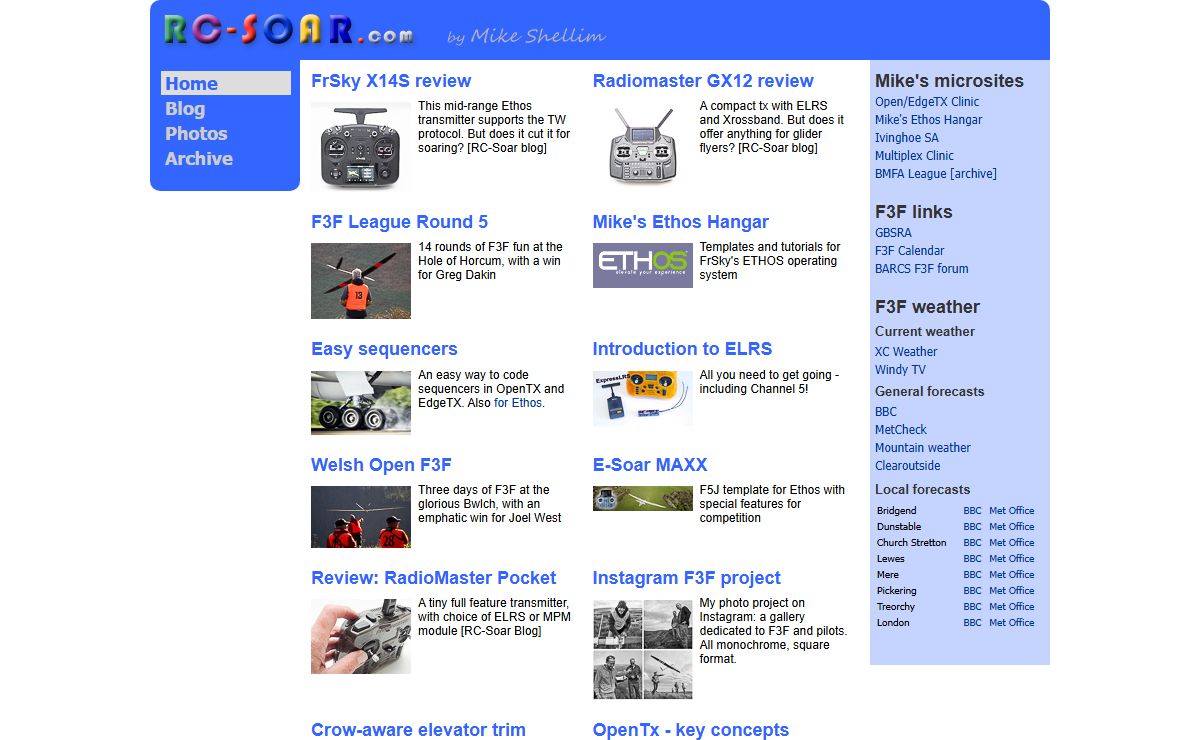Image resolution: width=1200 pixels, height=740 pixels.
Task: Open the Met Office forecast for Treorchy
Action: (x=1012, y=607)
